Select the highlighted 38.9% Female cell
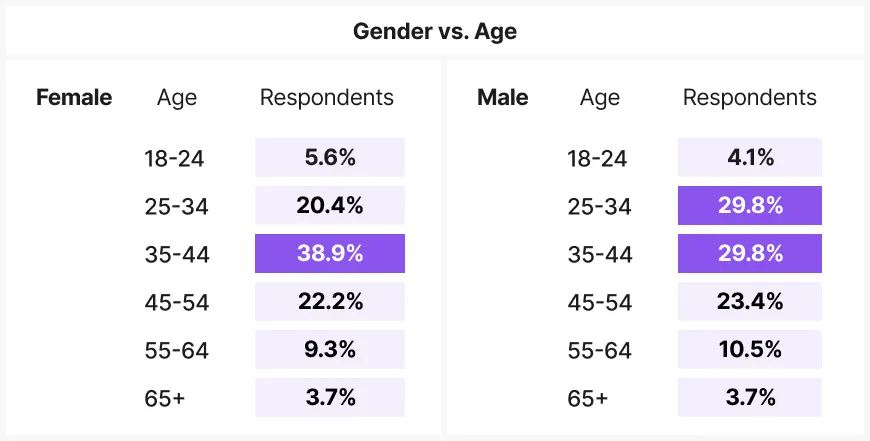 pyautogui.click(x=330, y=254)
